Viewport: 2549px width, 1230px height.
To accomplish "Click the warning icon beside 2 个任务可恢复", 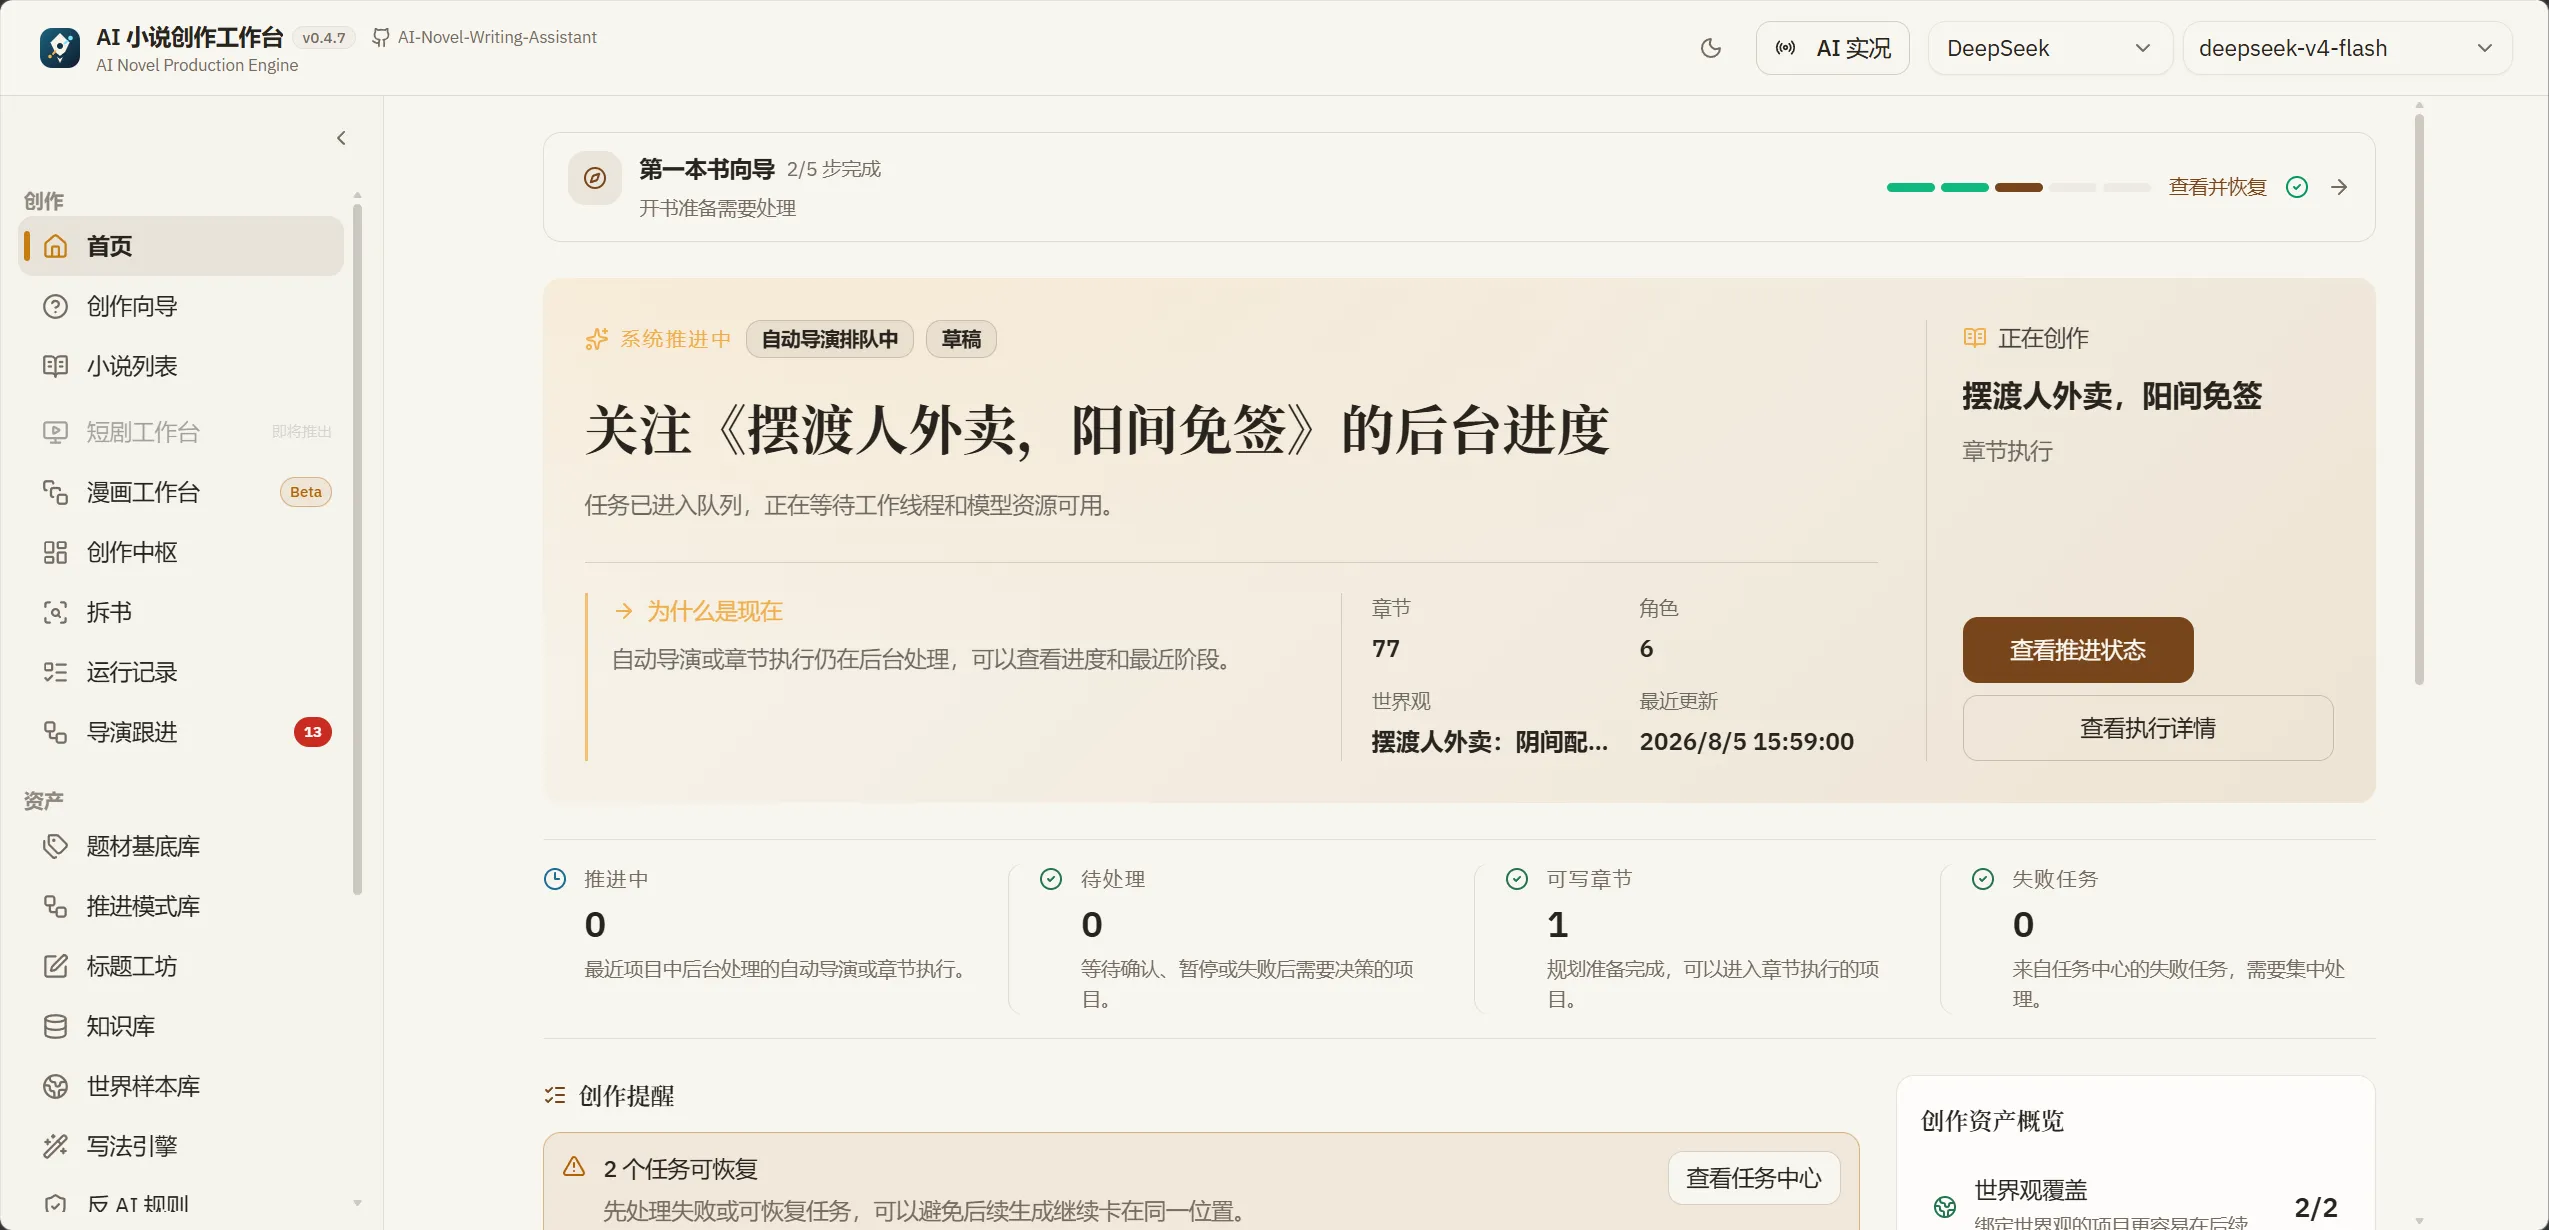I will tap(574, 1166).
